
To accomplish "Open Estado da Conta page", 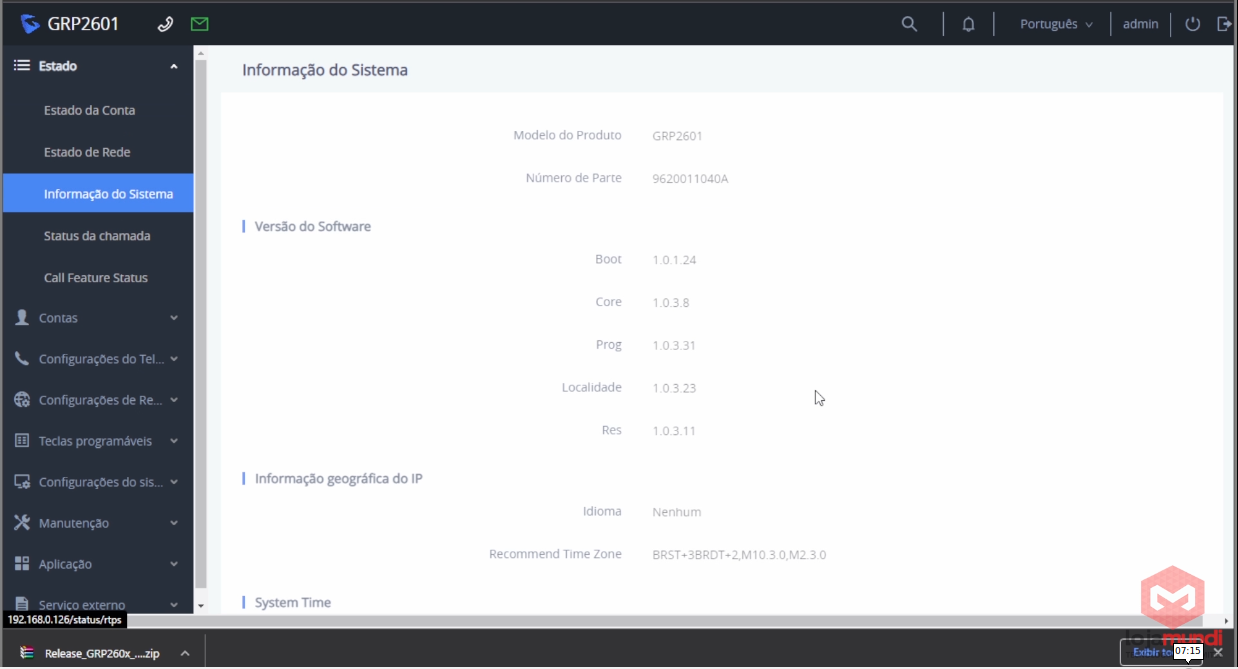I will click(89, 110).
